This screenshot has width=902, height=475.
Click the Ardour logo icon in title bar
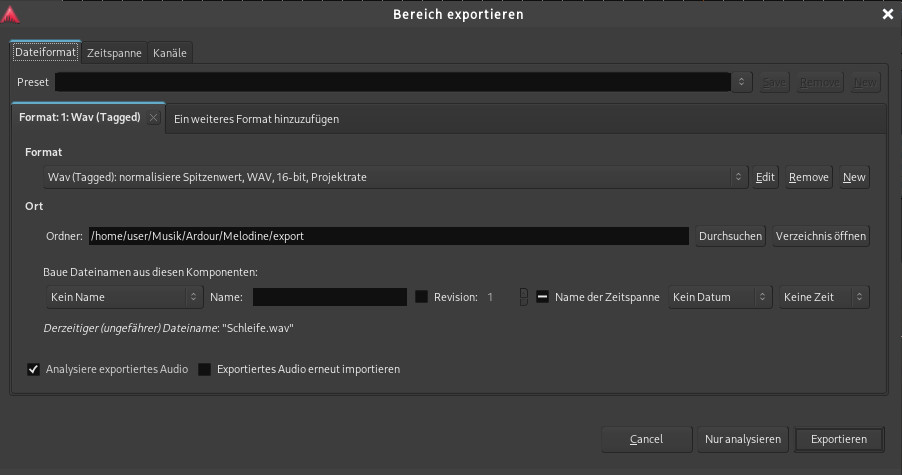[x=12, y=14]
